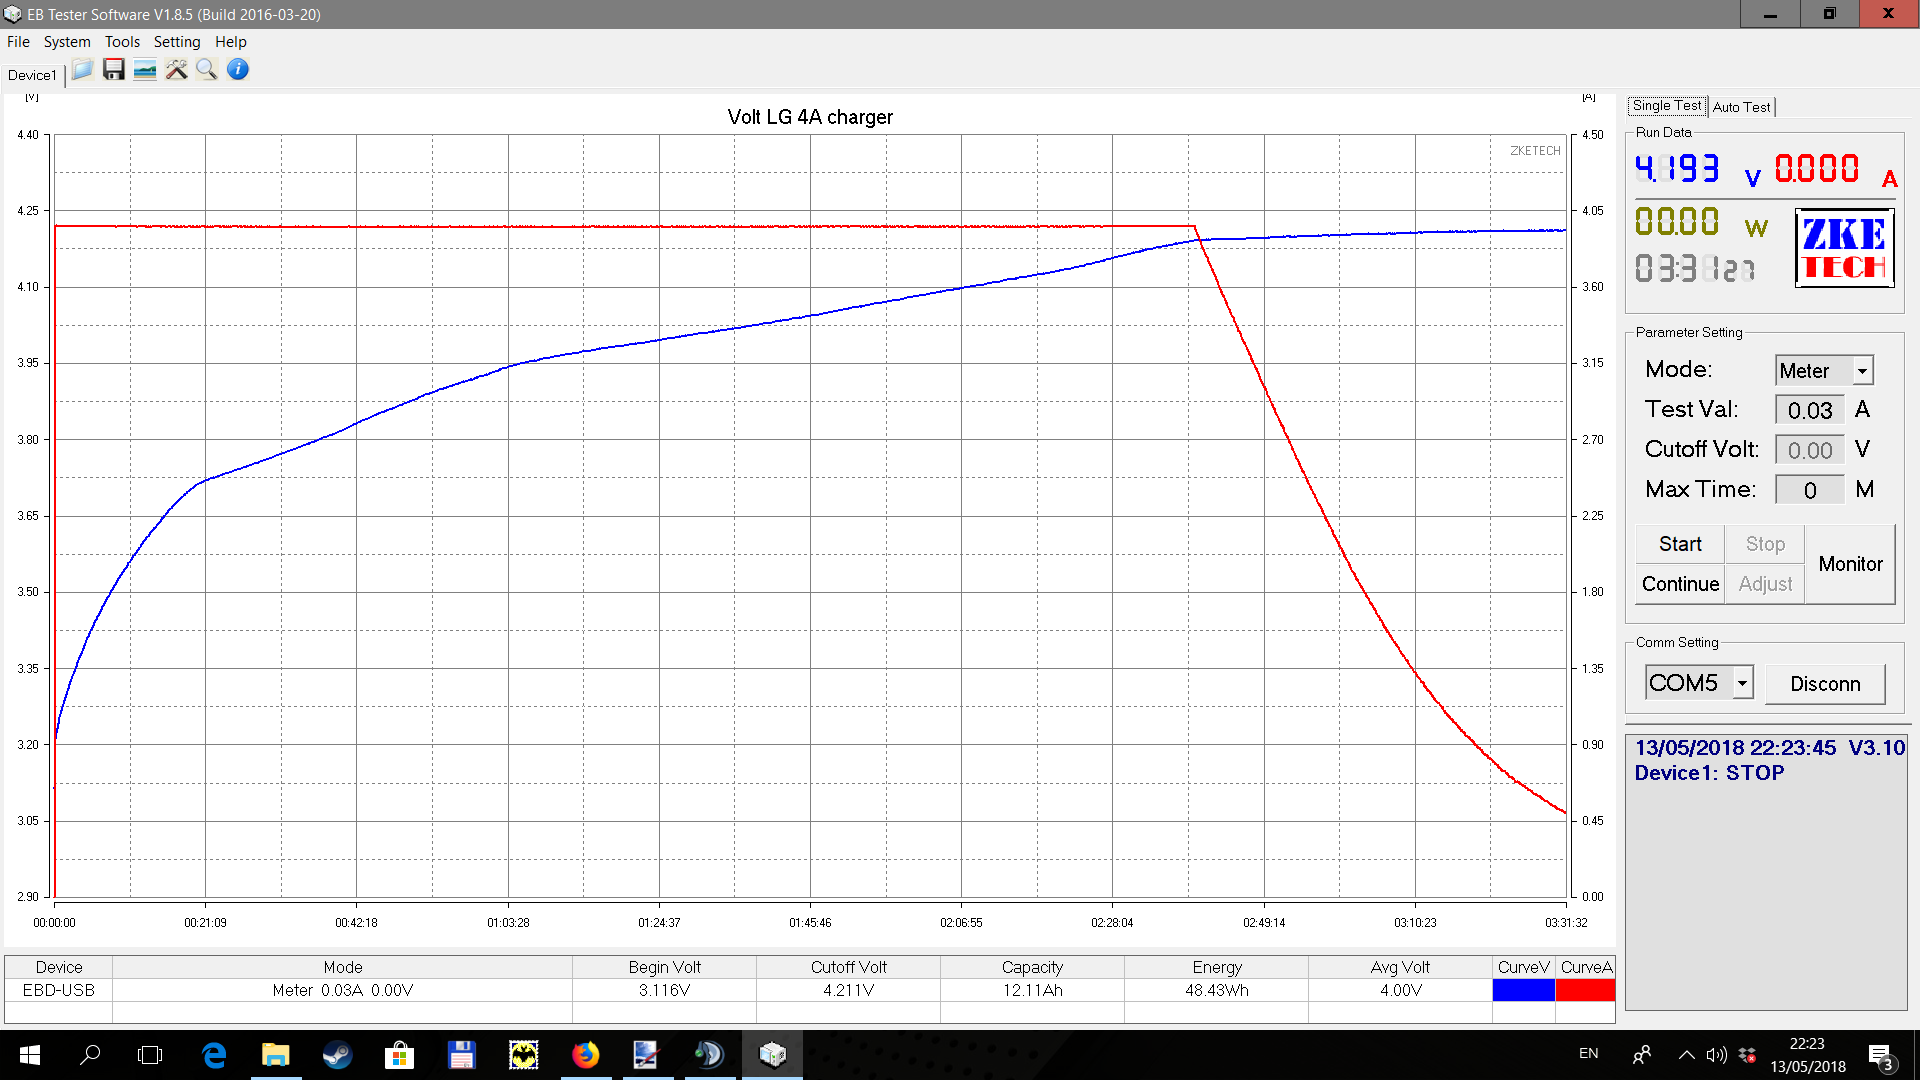Viewport: 1920px width, 1080px height.
Task: Click the Monitor button
Action: [x=1850, y=564]
